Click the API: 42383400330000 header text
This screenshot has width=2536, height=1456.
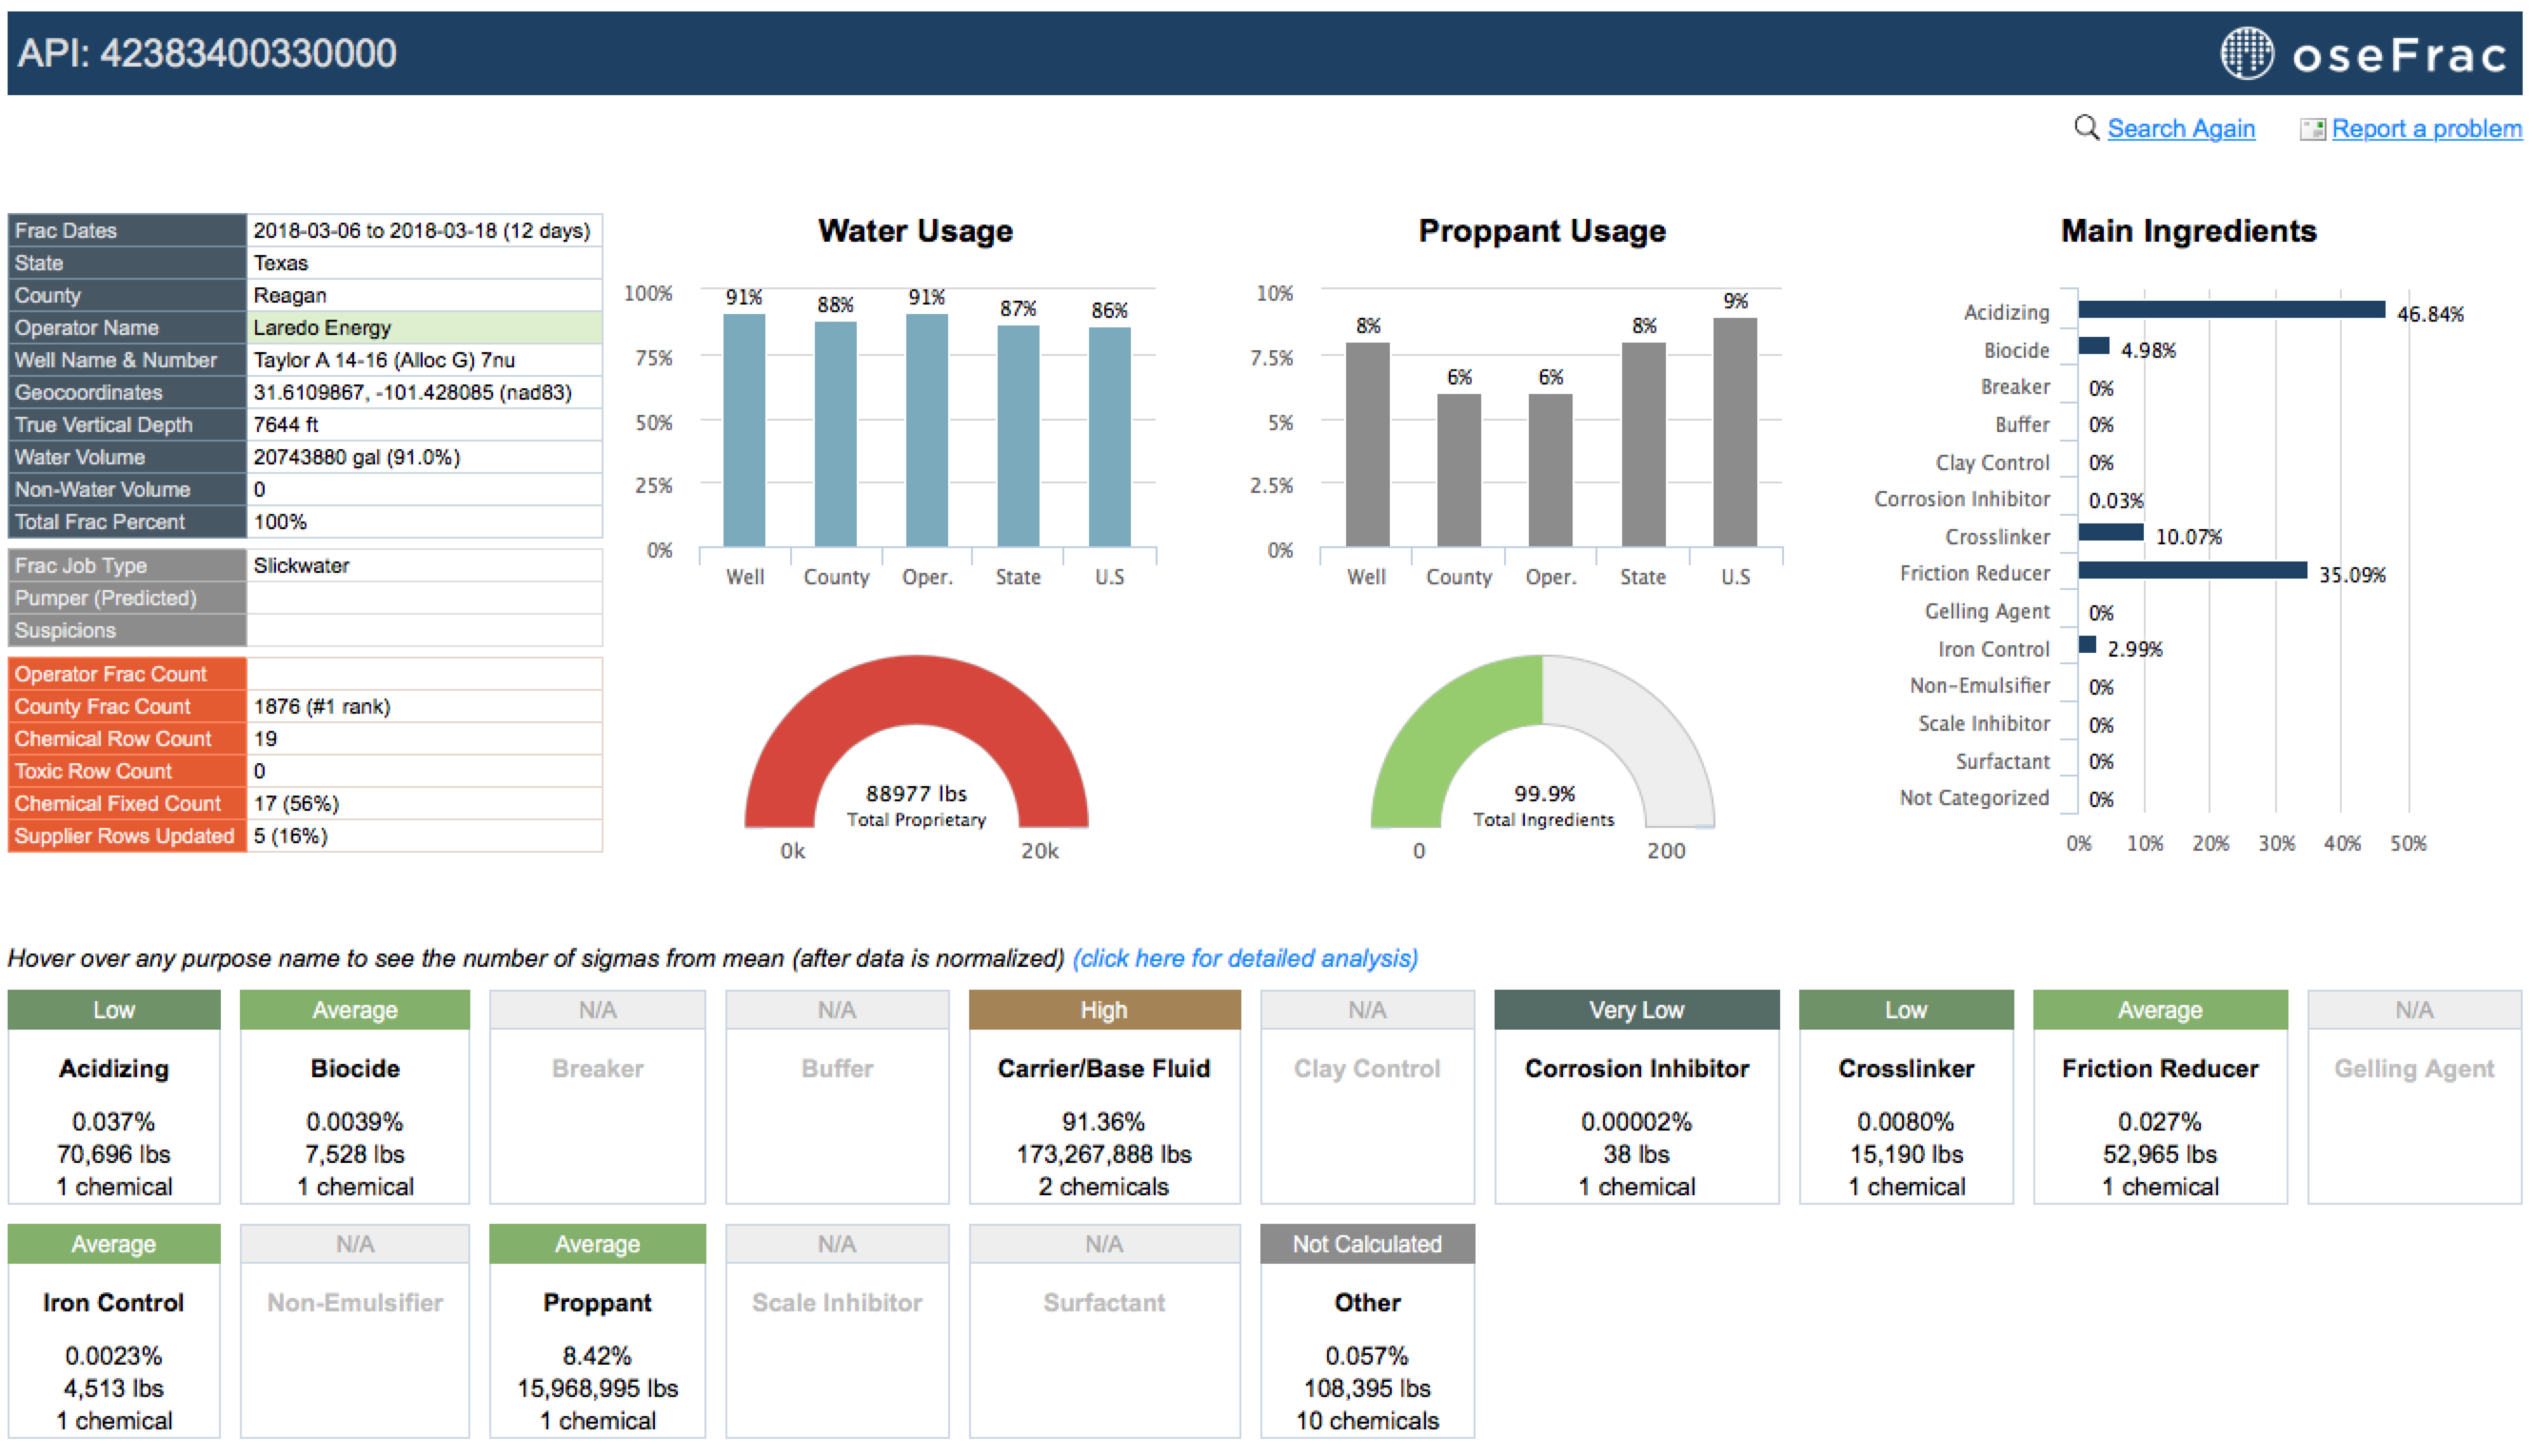coord(207,53)
